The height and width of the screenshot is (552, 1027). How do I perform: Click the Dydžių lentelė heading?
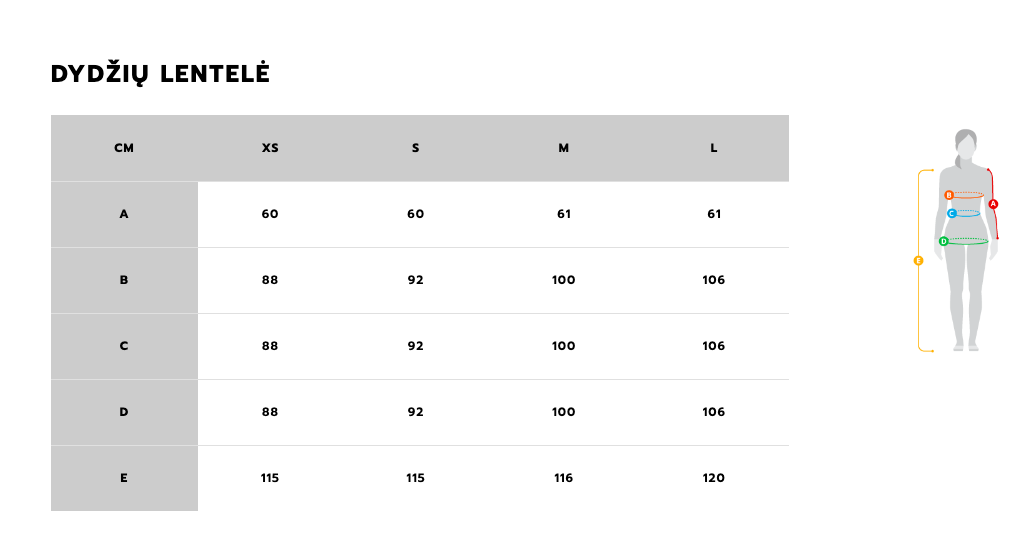pos(160,74)
